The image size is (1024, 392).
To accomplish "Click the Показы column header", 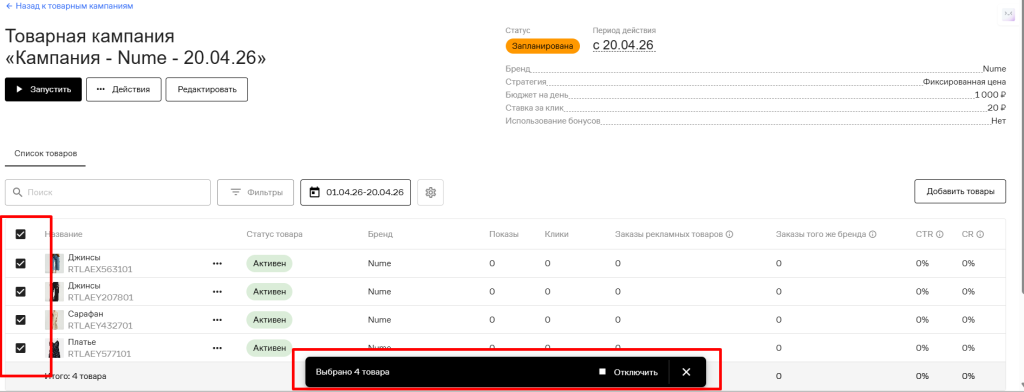I will [504, 234].
